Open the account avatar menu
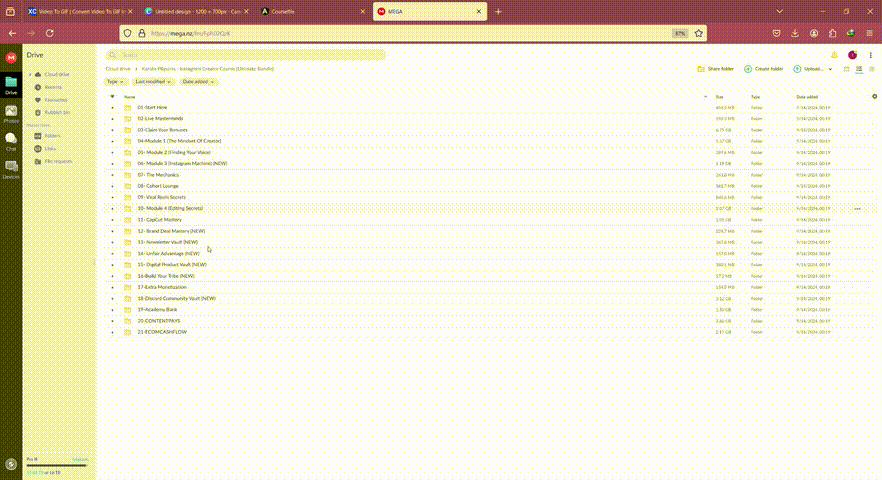 coord(853,55)
